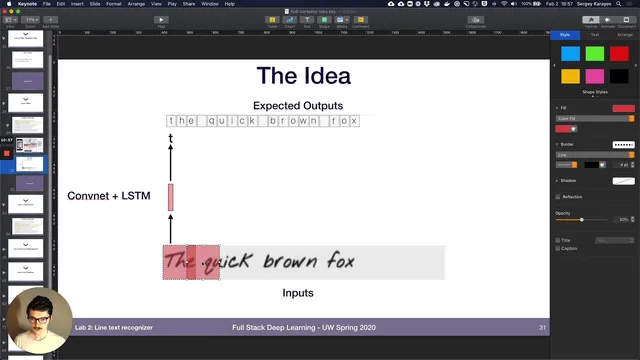Open the border line style dropdown
The width and height of the screenshot is (640, 360).
[567, 164]
